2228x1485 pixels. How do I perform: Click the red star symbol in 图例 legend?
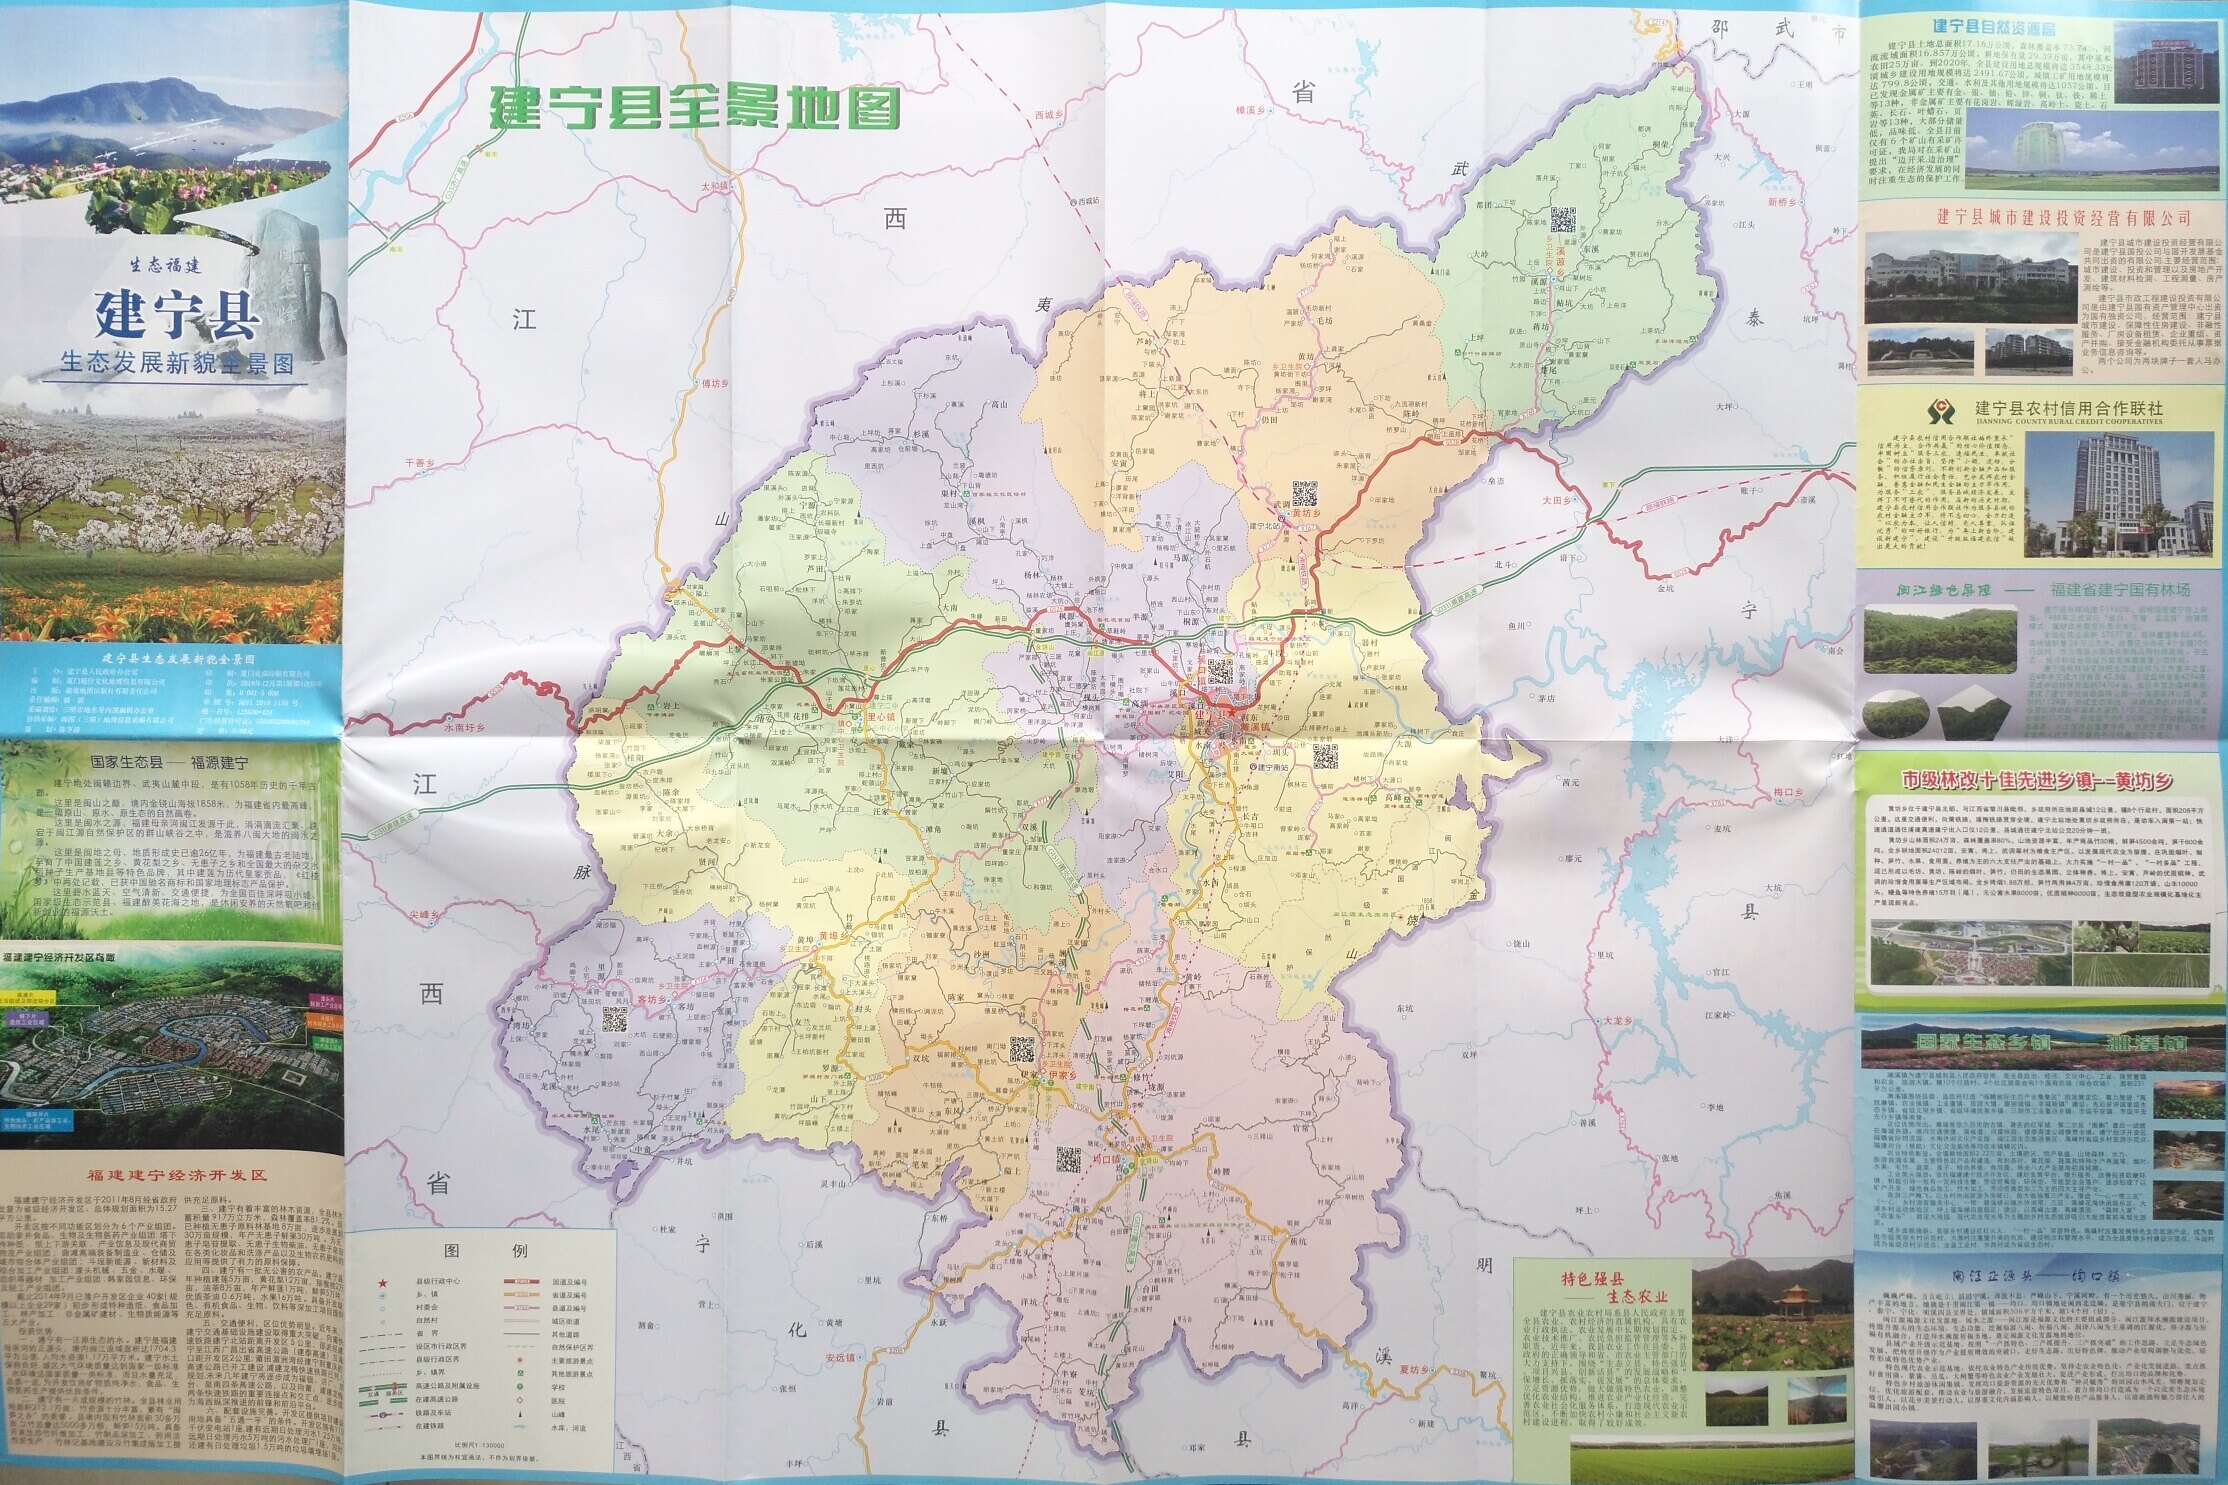[x=382, y=1284]
